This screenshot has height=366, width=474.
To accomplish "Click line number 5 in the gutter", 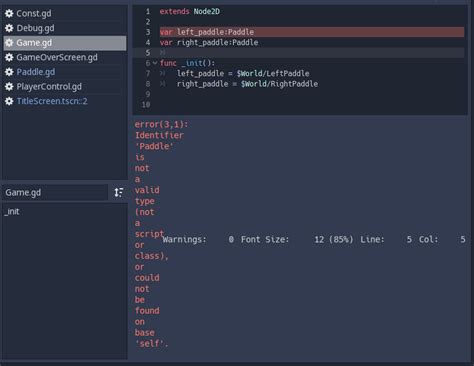I will (148, 53).
